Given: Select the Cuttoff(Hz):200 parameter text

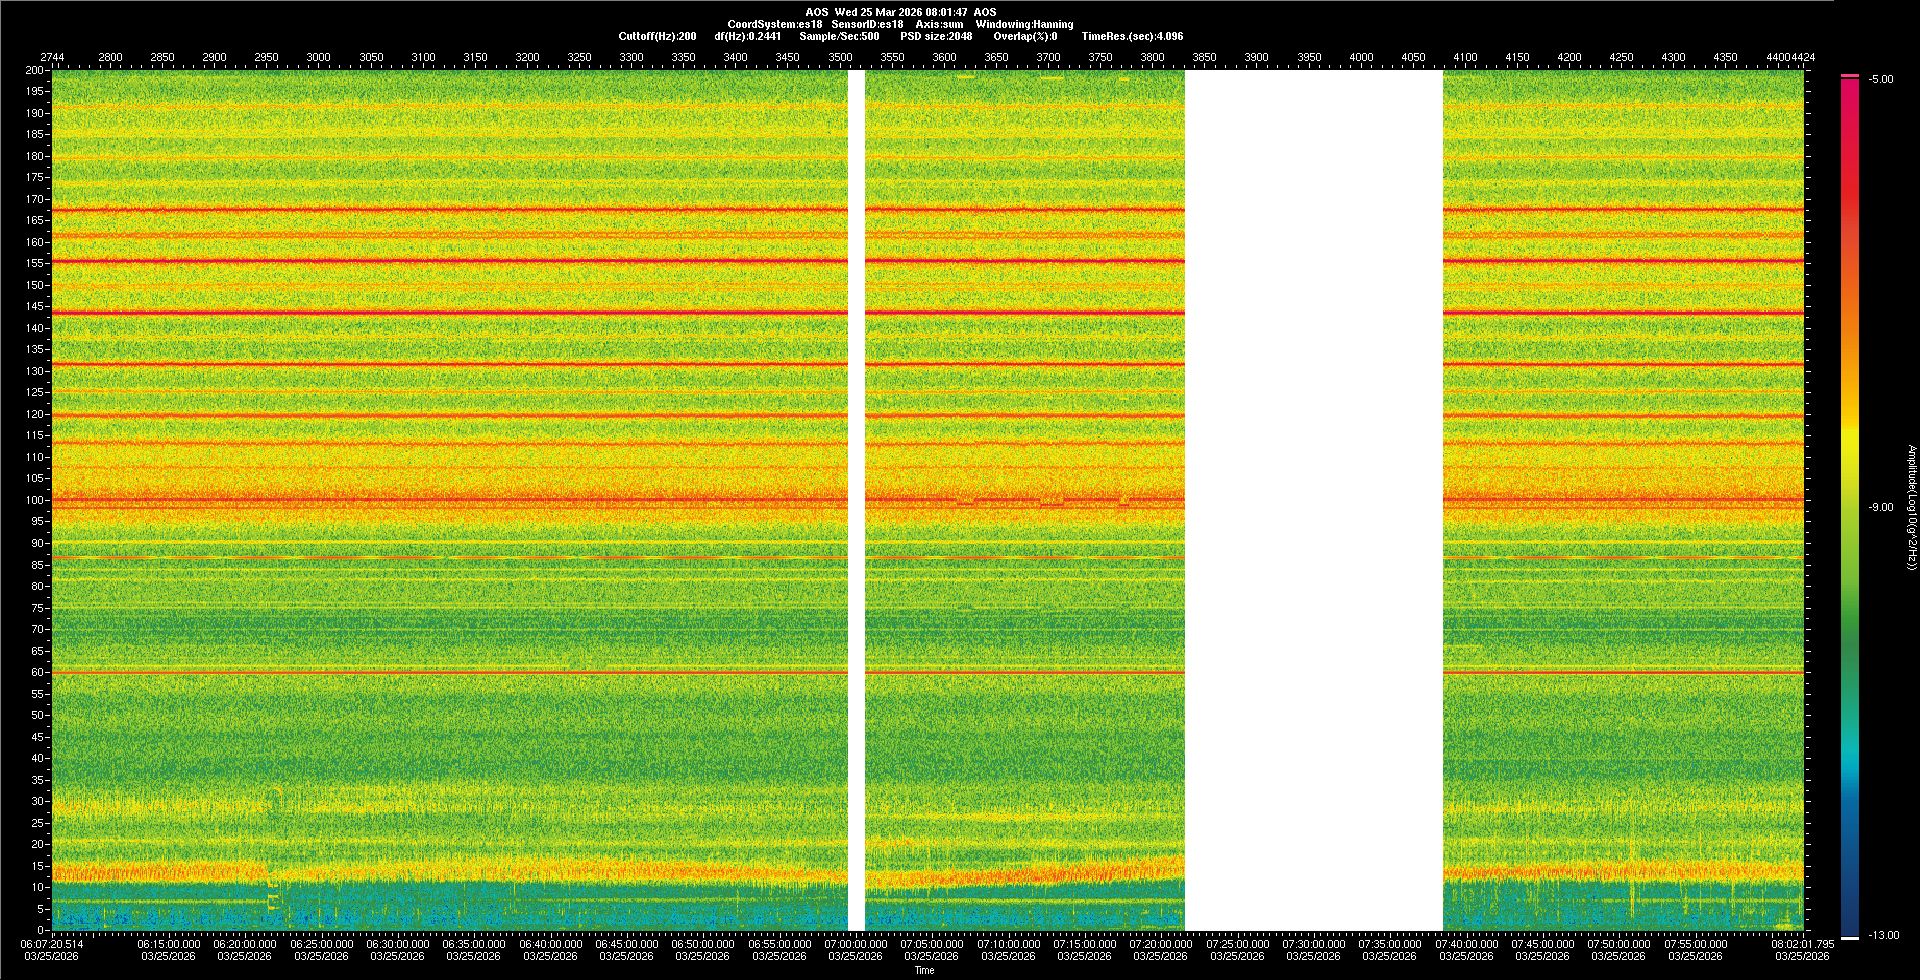Looking at the screenshot, I should [x=657, y=36].
